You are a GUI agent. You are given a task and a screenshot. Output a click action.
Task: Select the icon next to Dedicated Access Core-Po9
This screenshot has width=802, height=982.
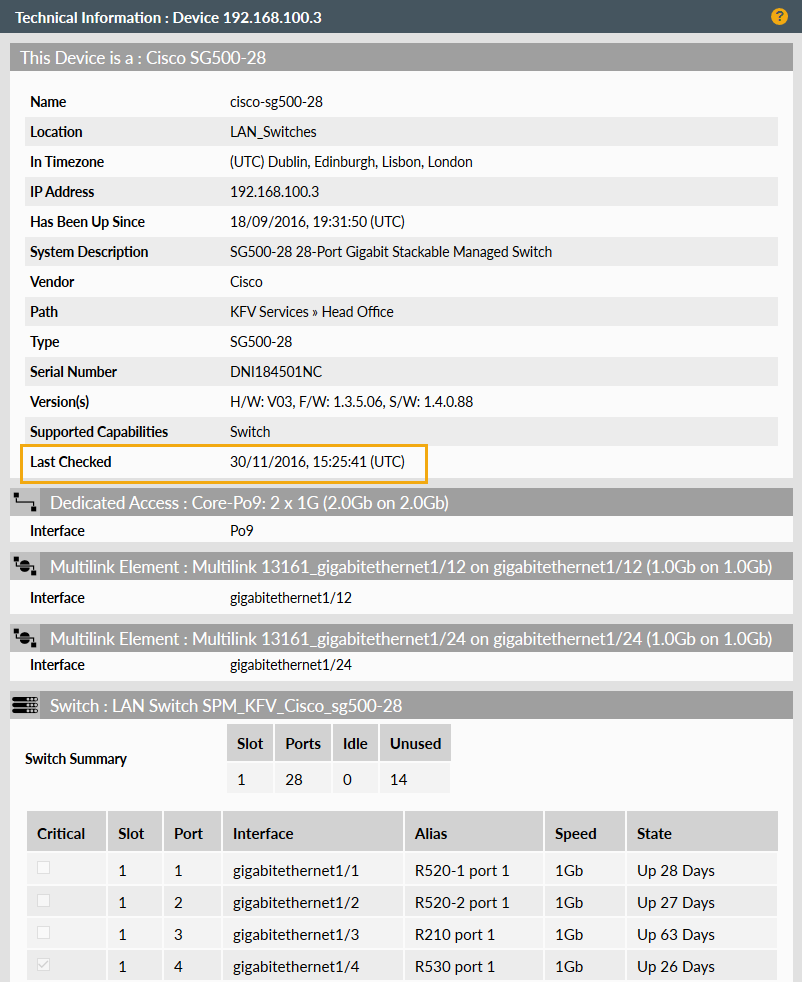25,501
